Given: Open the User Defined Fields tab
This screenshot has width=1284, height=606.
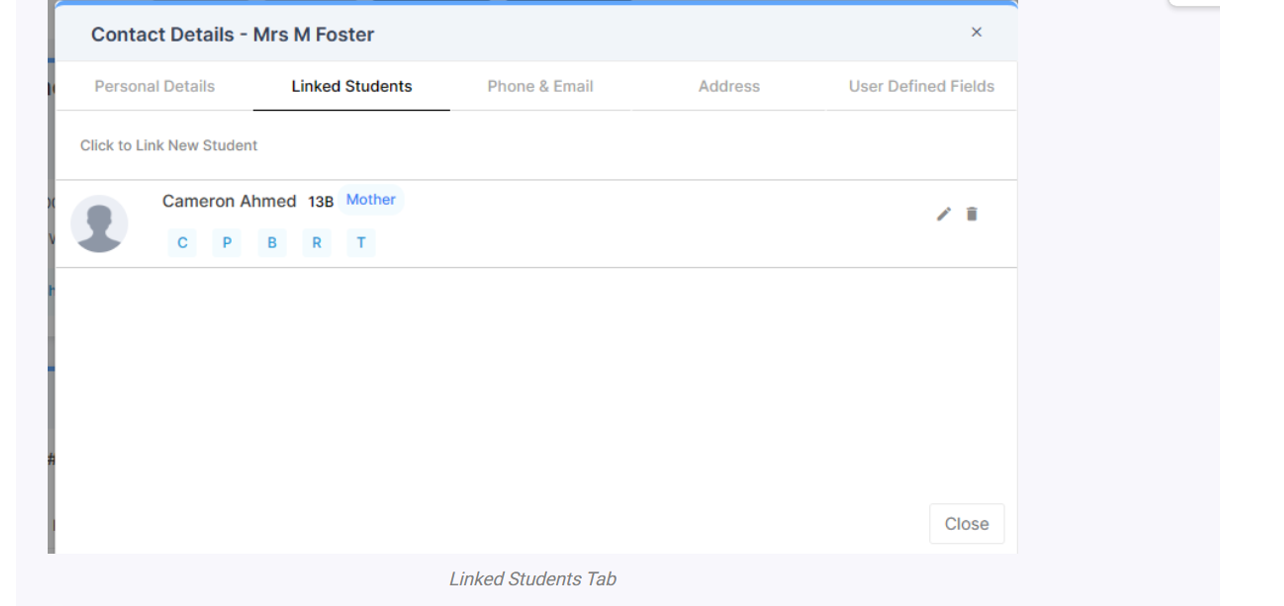Looking at the screenshot, I should 921,86.
